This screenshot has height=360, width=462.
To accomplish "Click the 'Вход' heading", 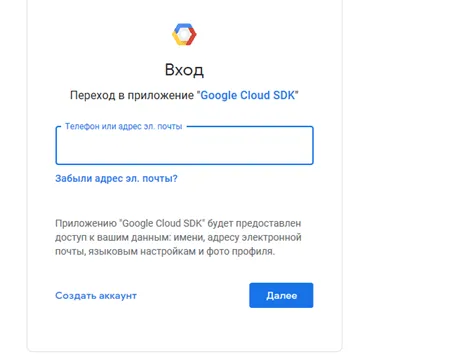I will (184, 70).
